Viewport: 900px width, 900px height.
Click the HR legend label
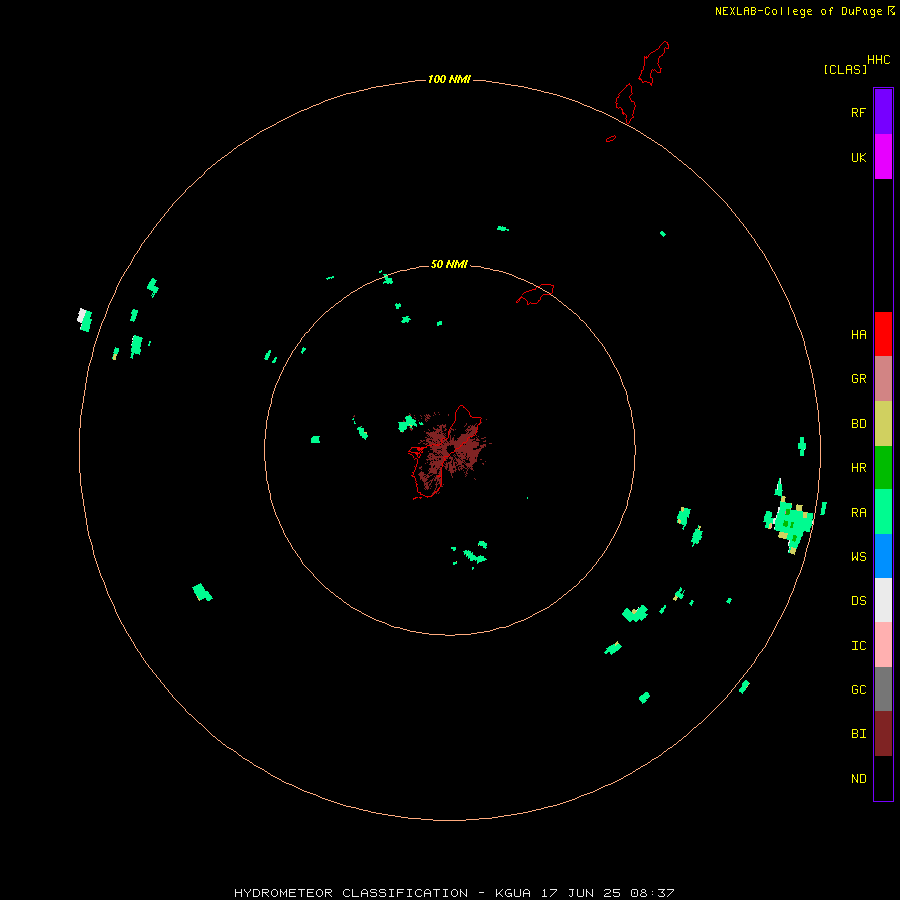click(x=858, y=468)
